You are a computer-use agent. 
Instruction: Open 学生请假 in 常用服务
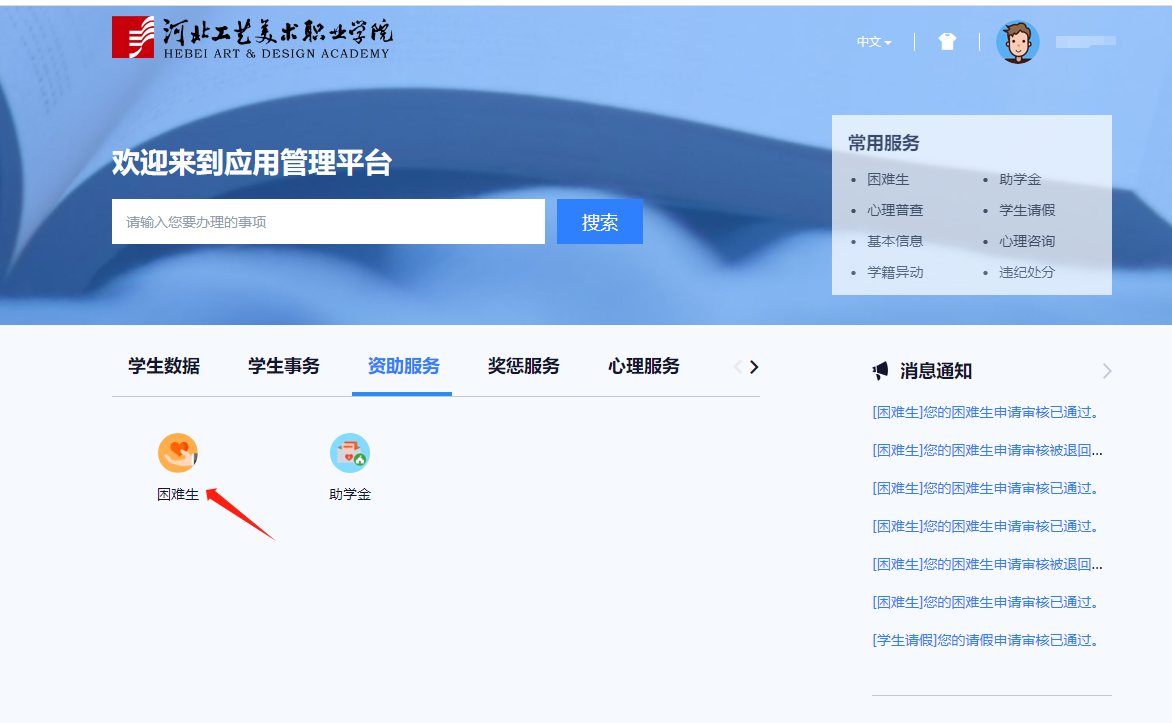1027,210
